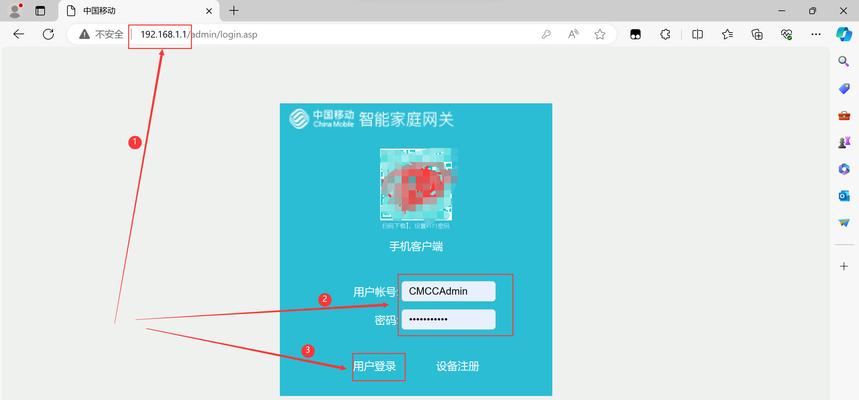Viewport: 859px width, 400px height.
Task: Open the black extension icon beside the address bar
Action: click(x=635, y=35)
